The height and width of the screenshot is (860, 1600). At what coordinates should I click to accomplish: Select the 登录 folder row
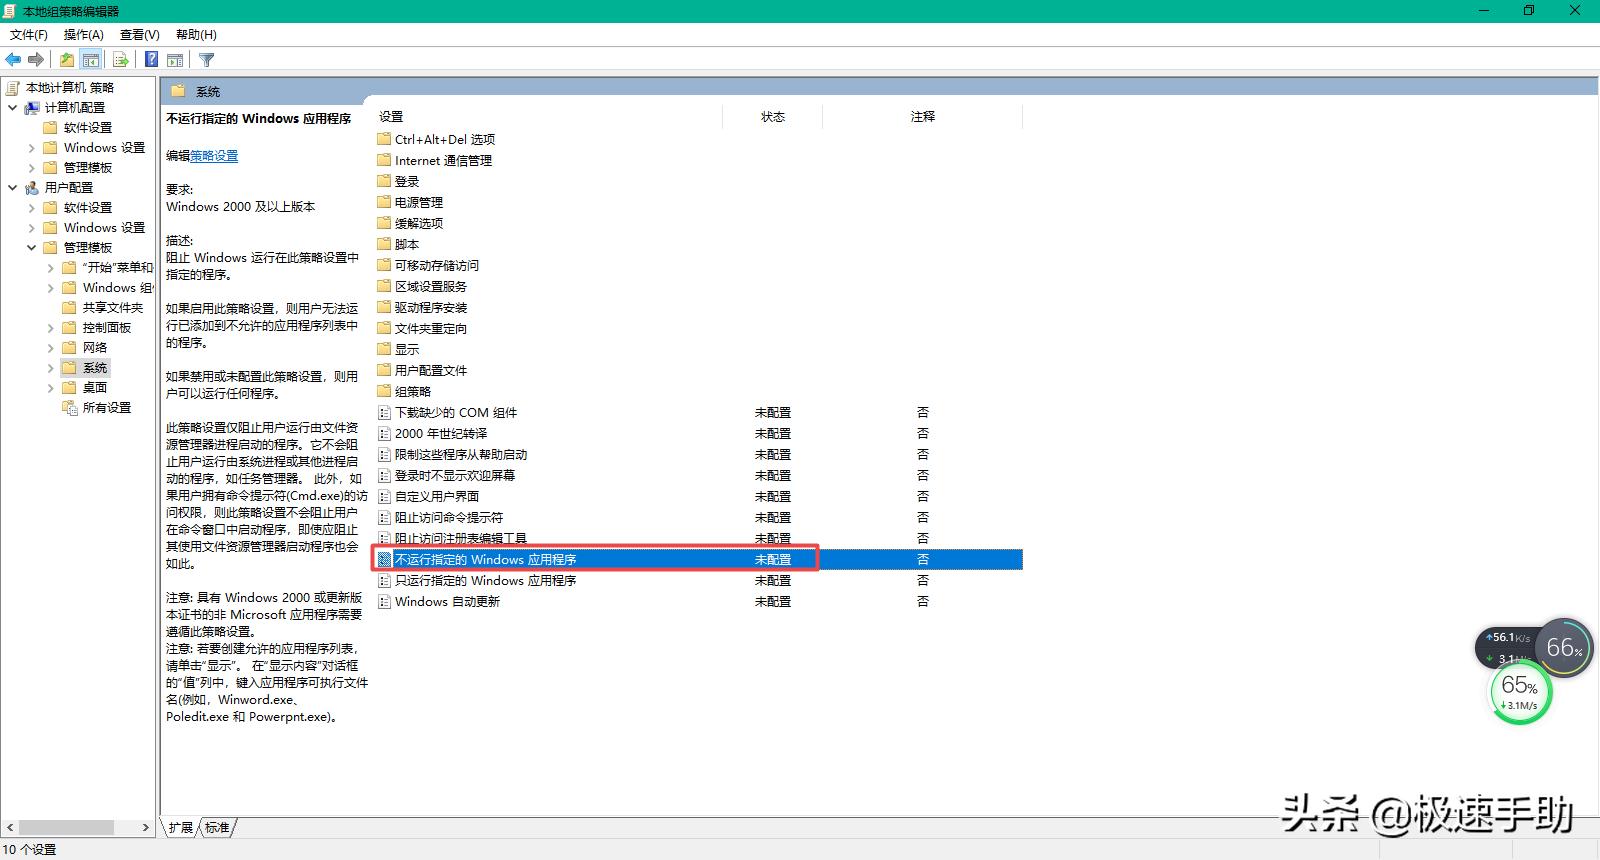407,181
